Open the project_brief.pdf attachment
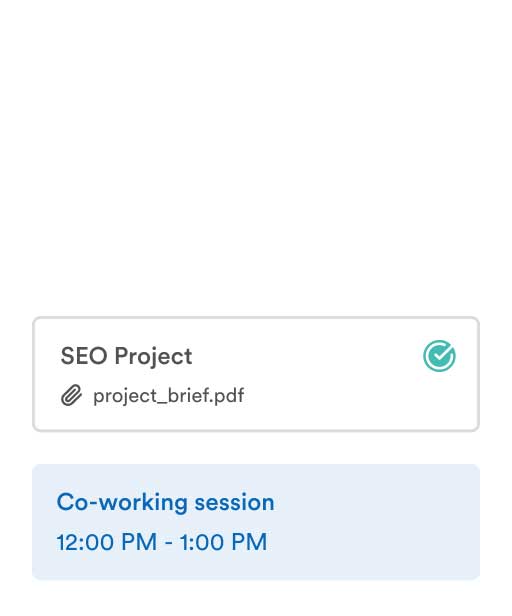This screenshot has width=512, height=616. coord(168,396)
